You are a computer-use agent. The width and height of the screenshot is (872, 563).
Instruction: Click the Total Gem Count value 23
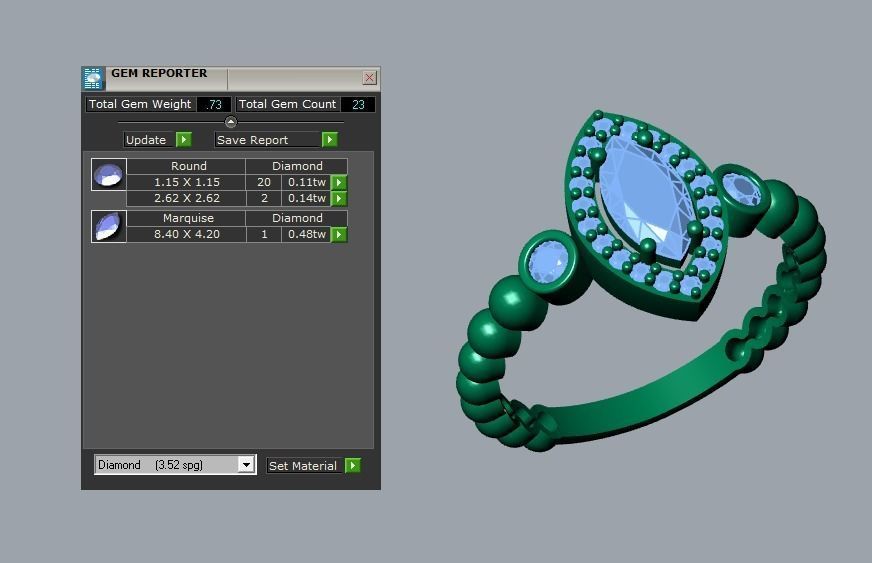pyautogui.click(x=358, y=105)
